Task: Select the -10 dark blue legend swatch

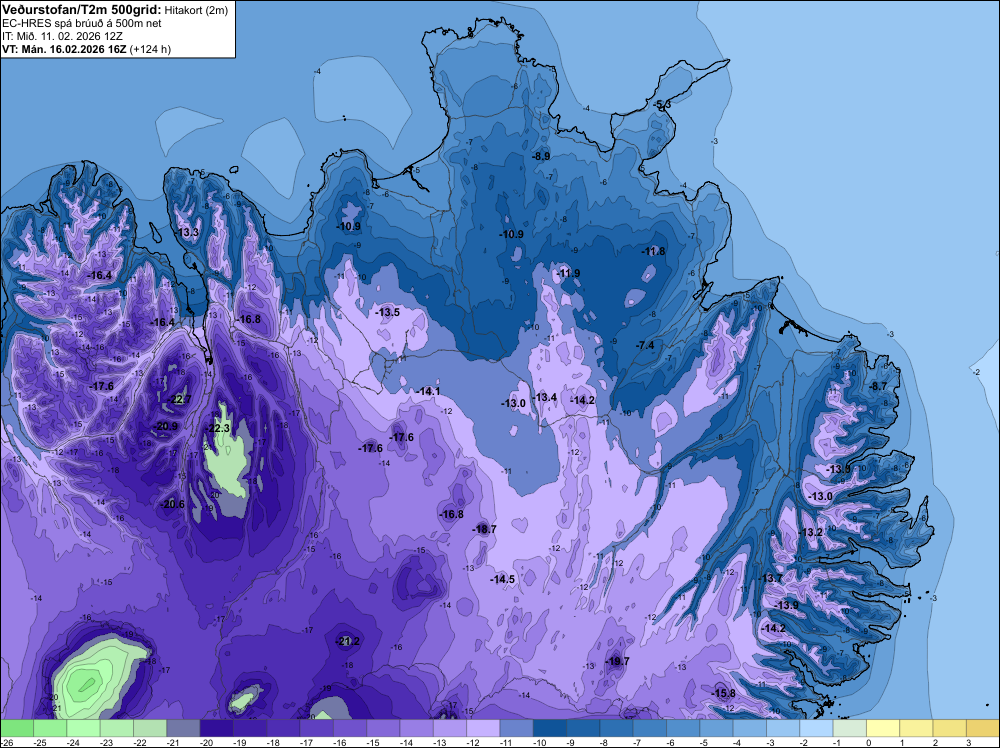Action: click(550, 728)
